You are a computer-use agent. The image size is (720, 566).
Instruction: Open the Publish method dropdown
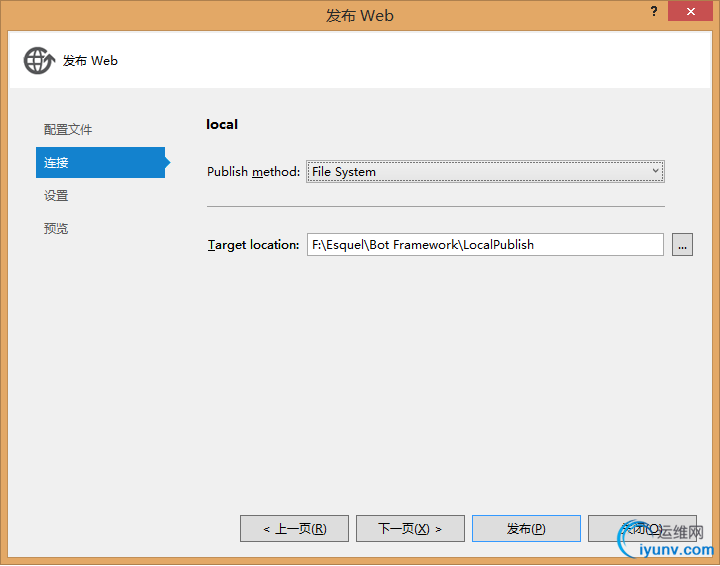[485, 171]
